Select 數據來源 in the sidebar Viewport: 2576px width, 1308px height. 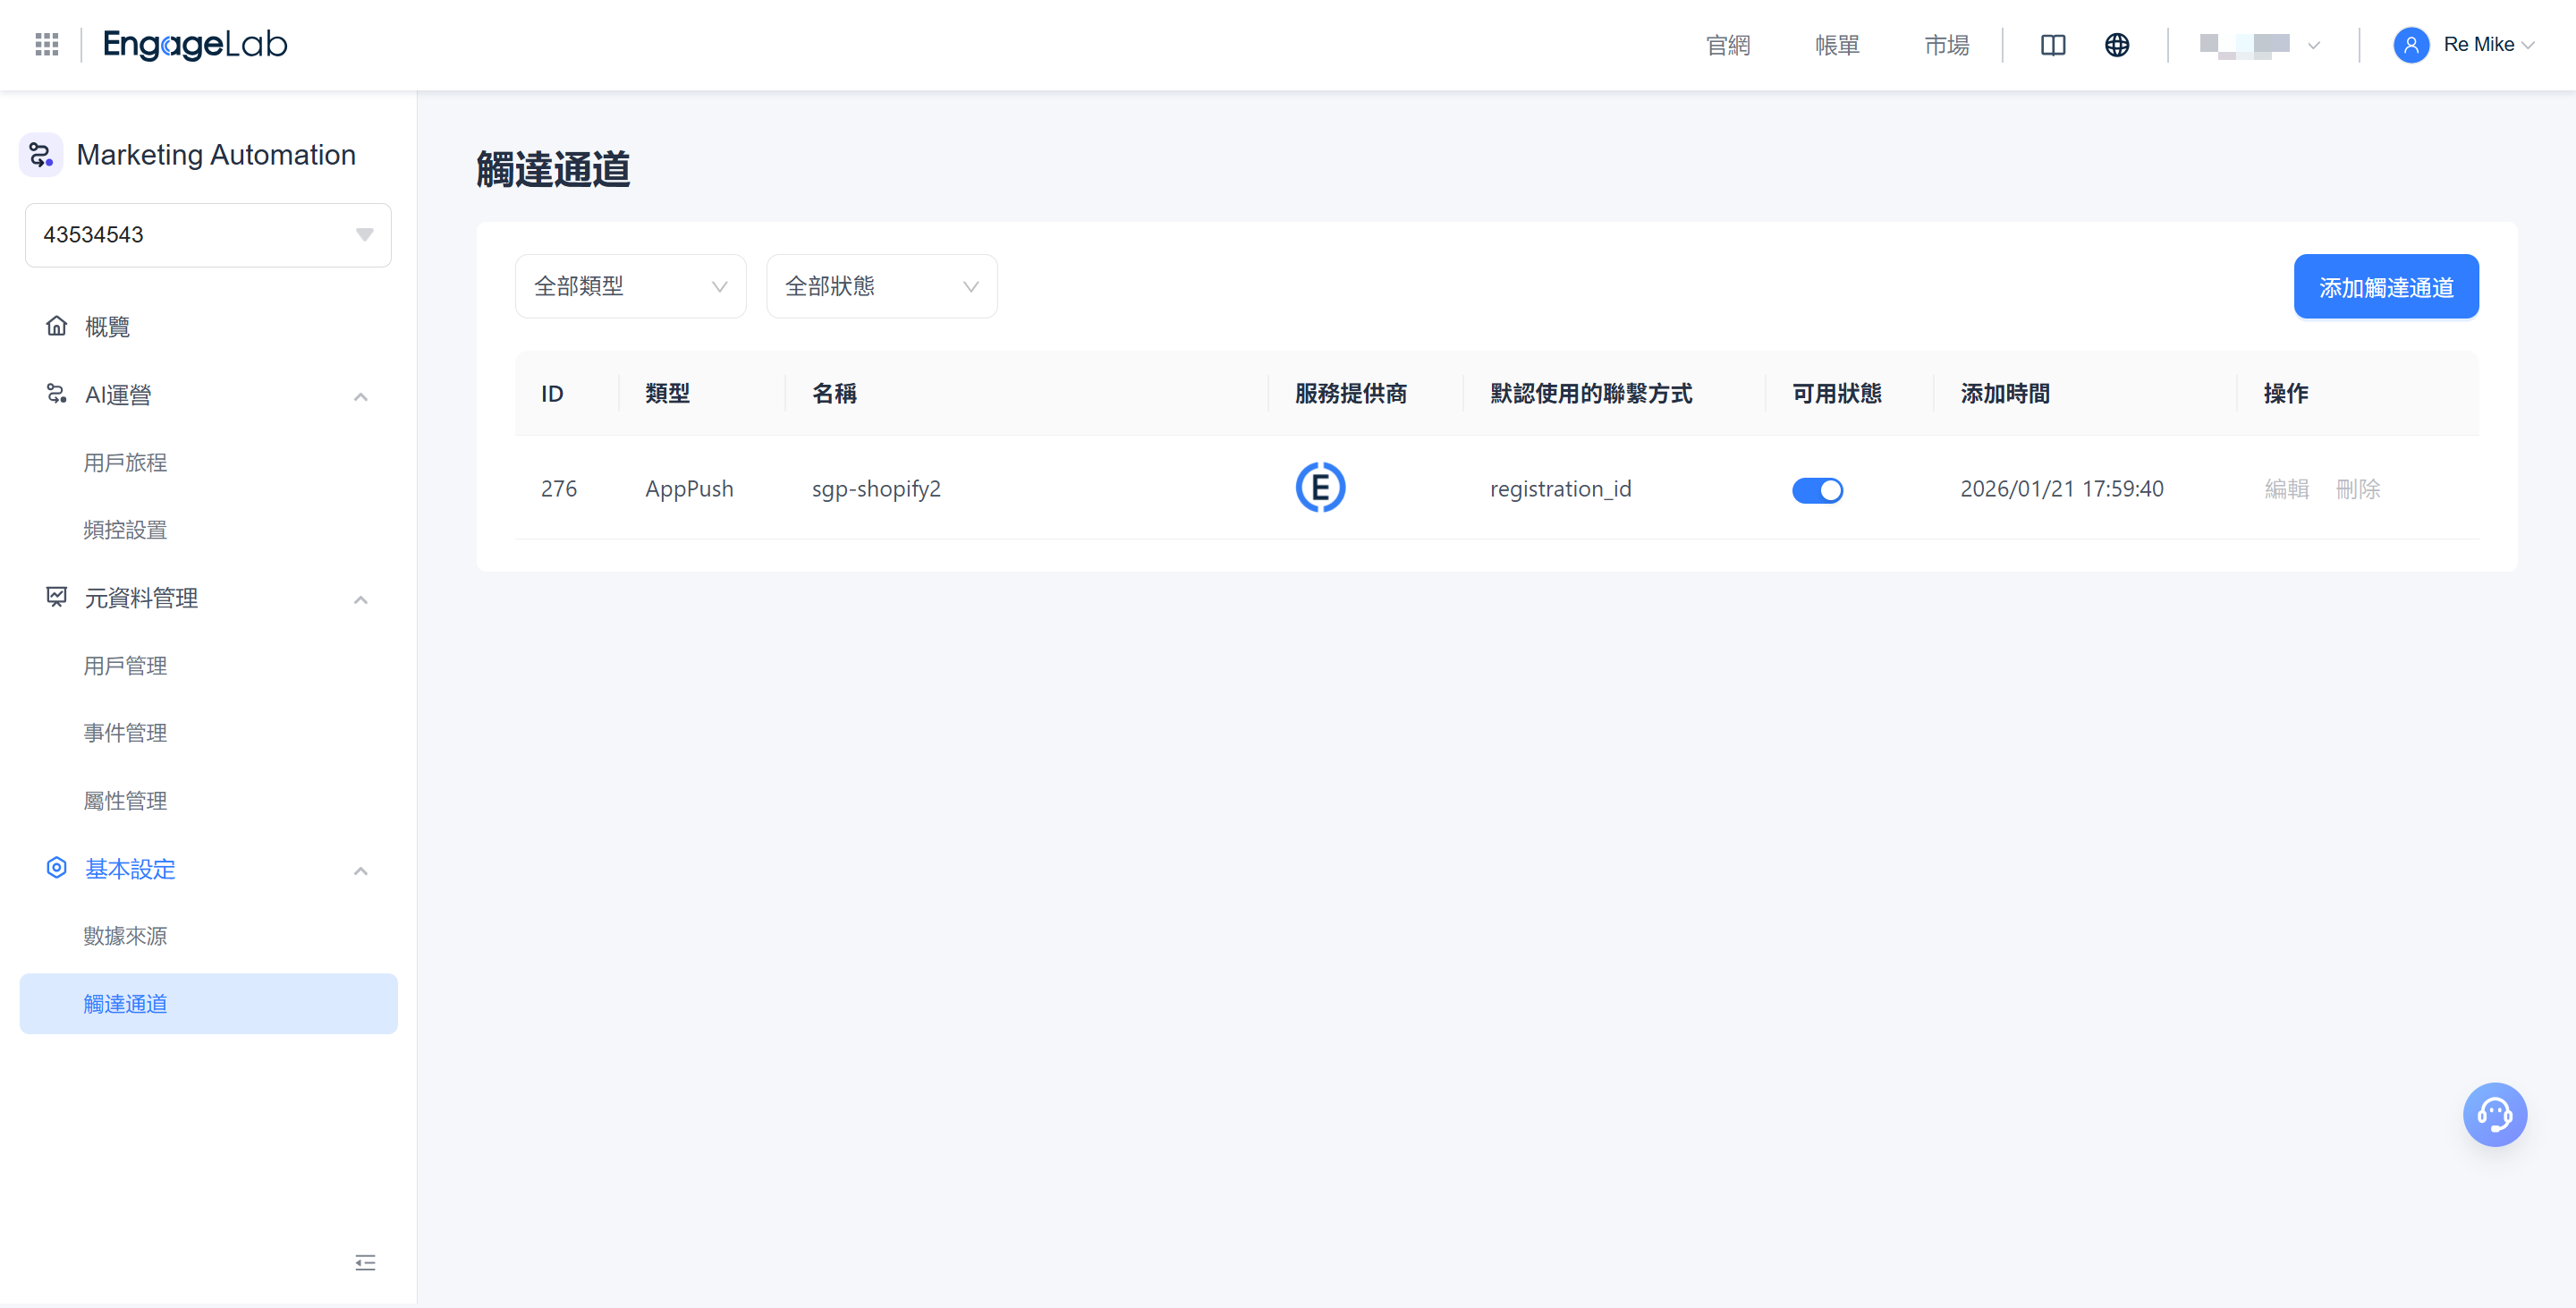[x=124, y=936]
